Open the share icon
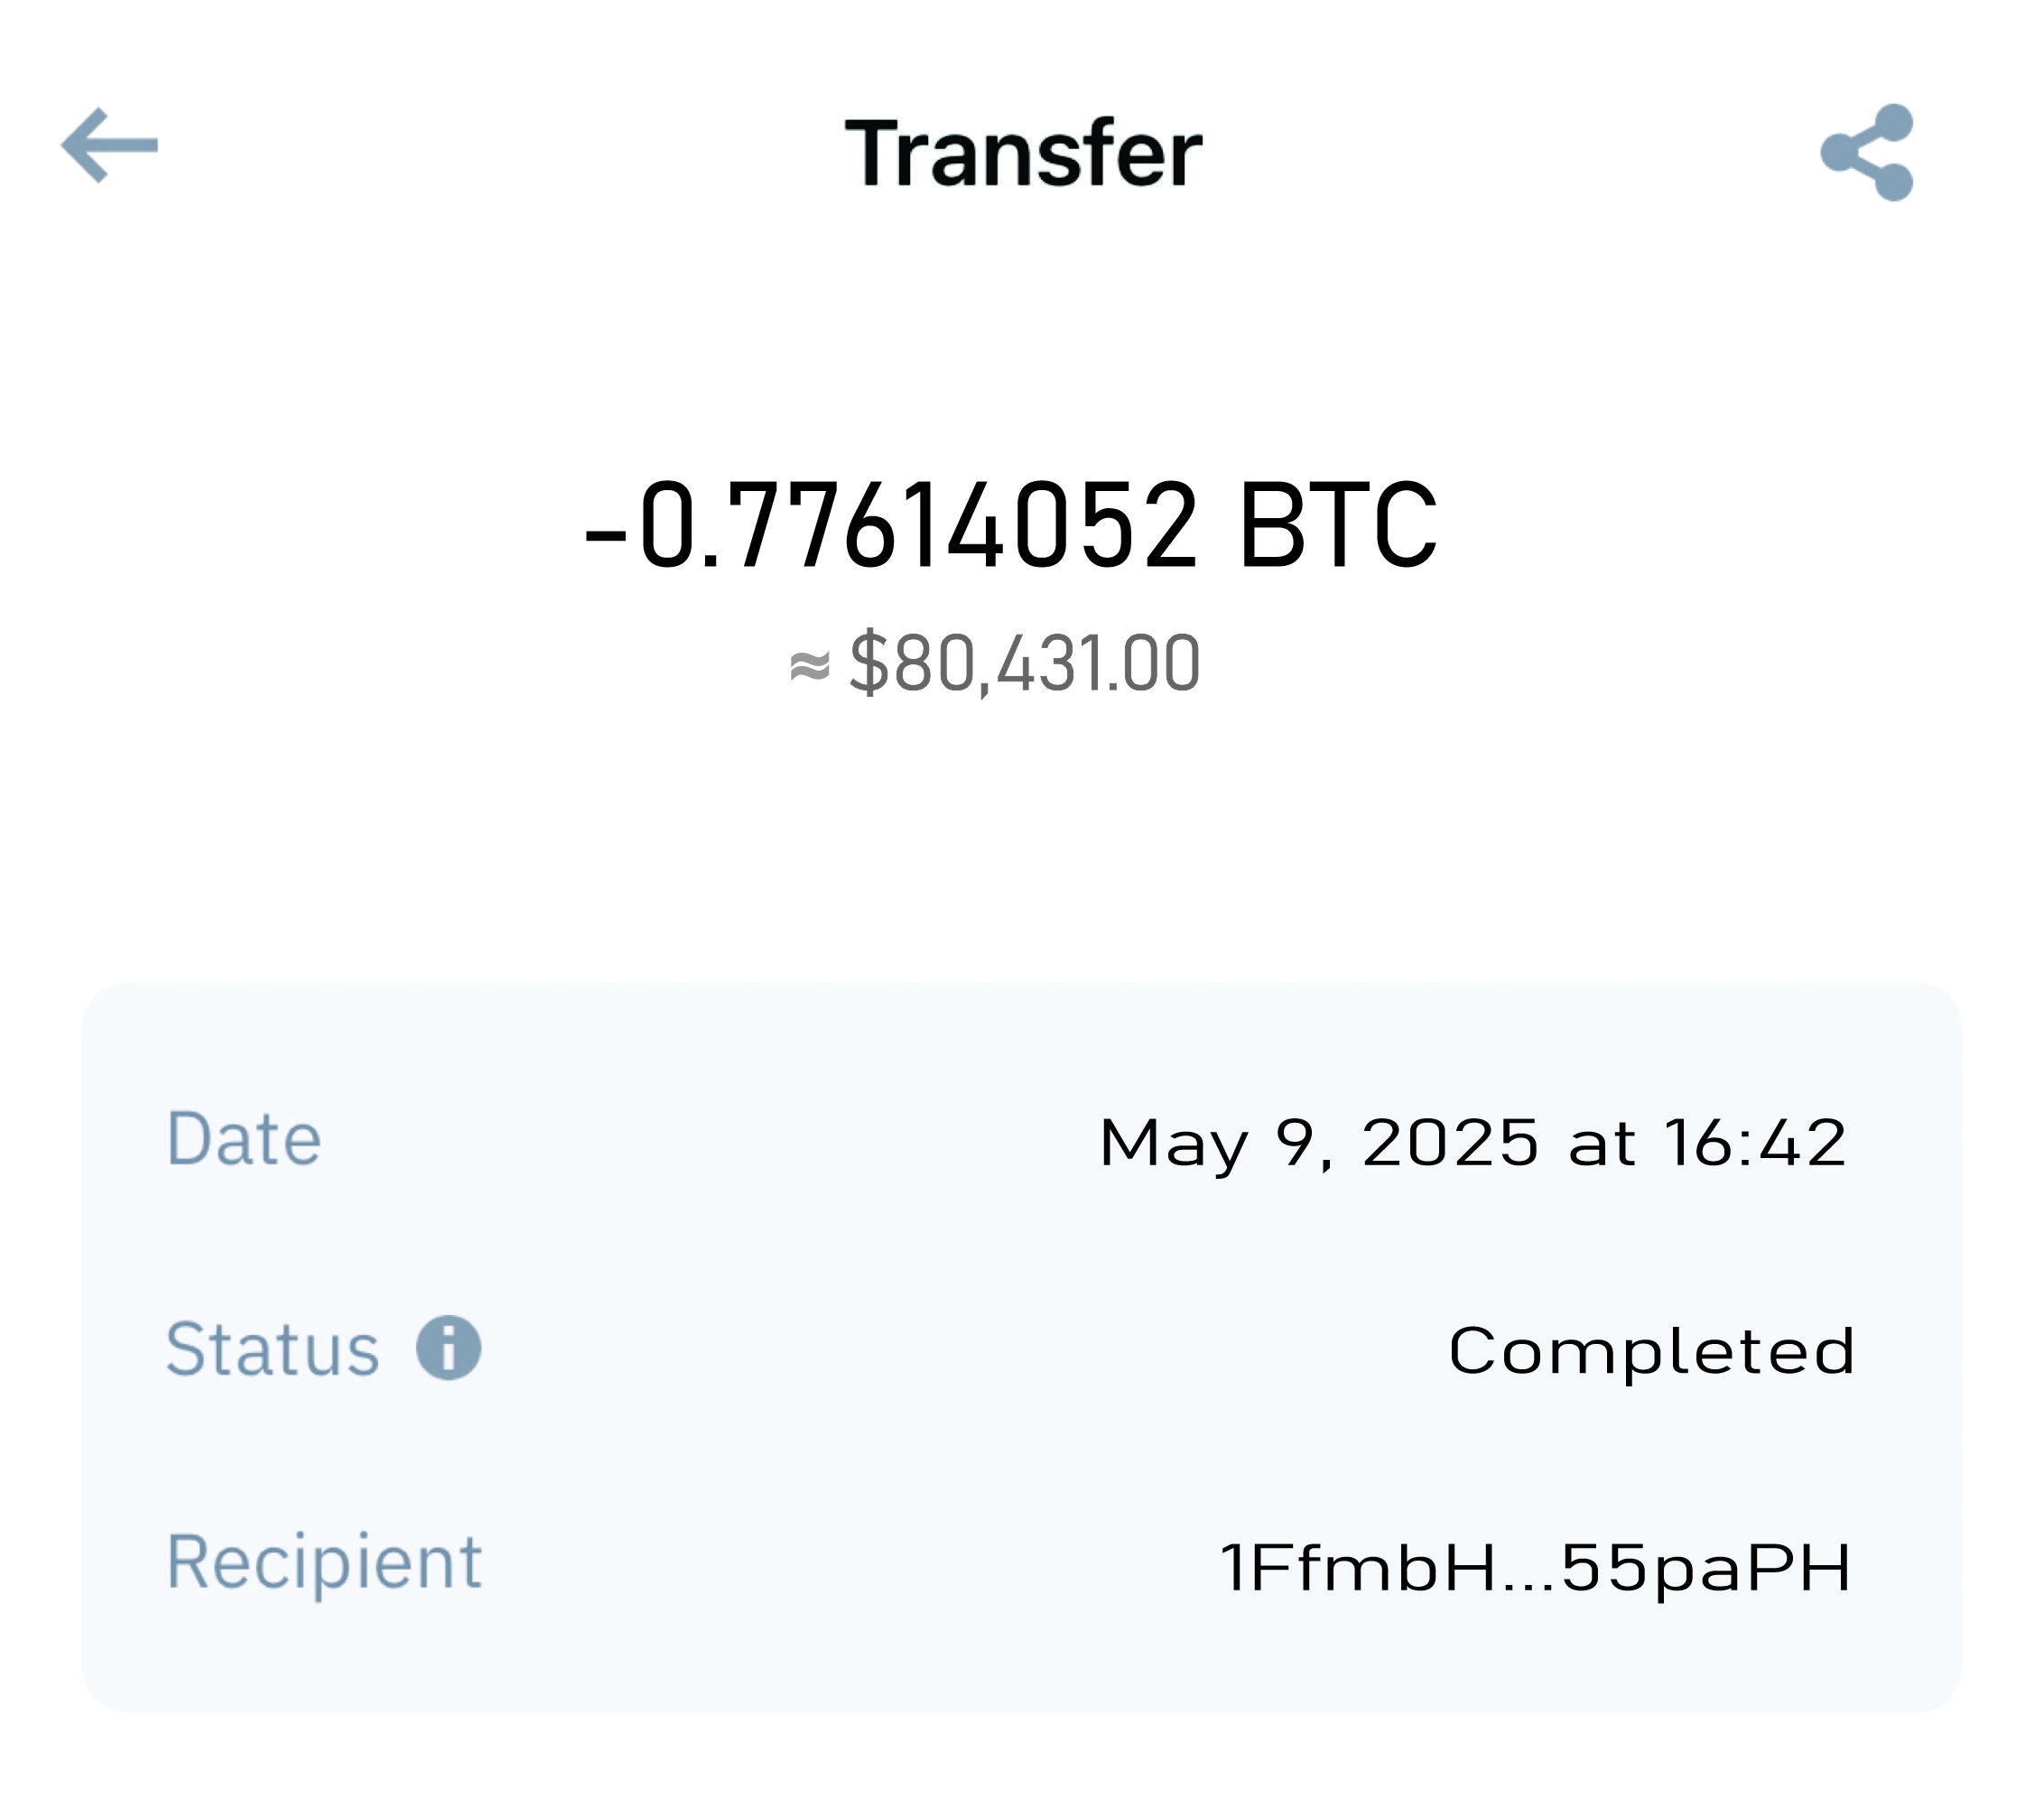This screenshot has height=1798, width=2044. [x=1866, y=152]
